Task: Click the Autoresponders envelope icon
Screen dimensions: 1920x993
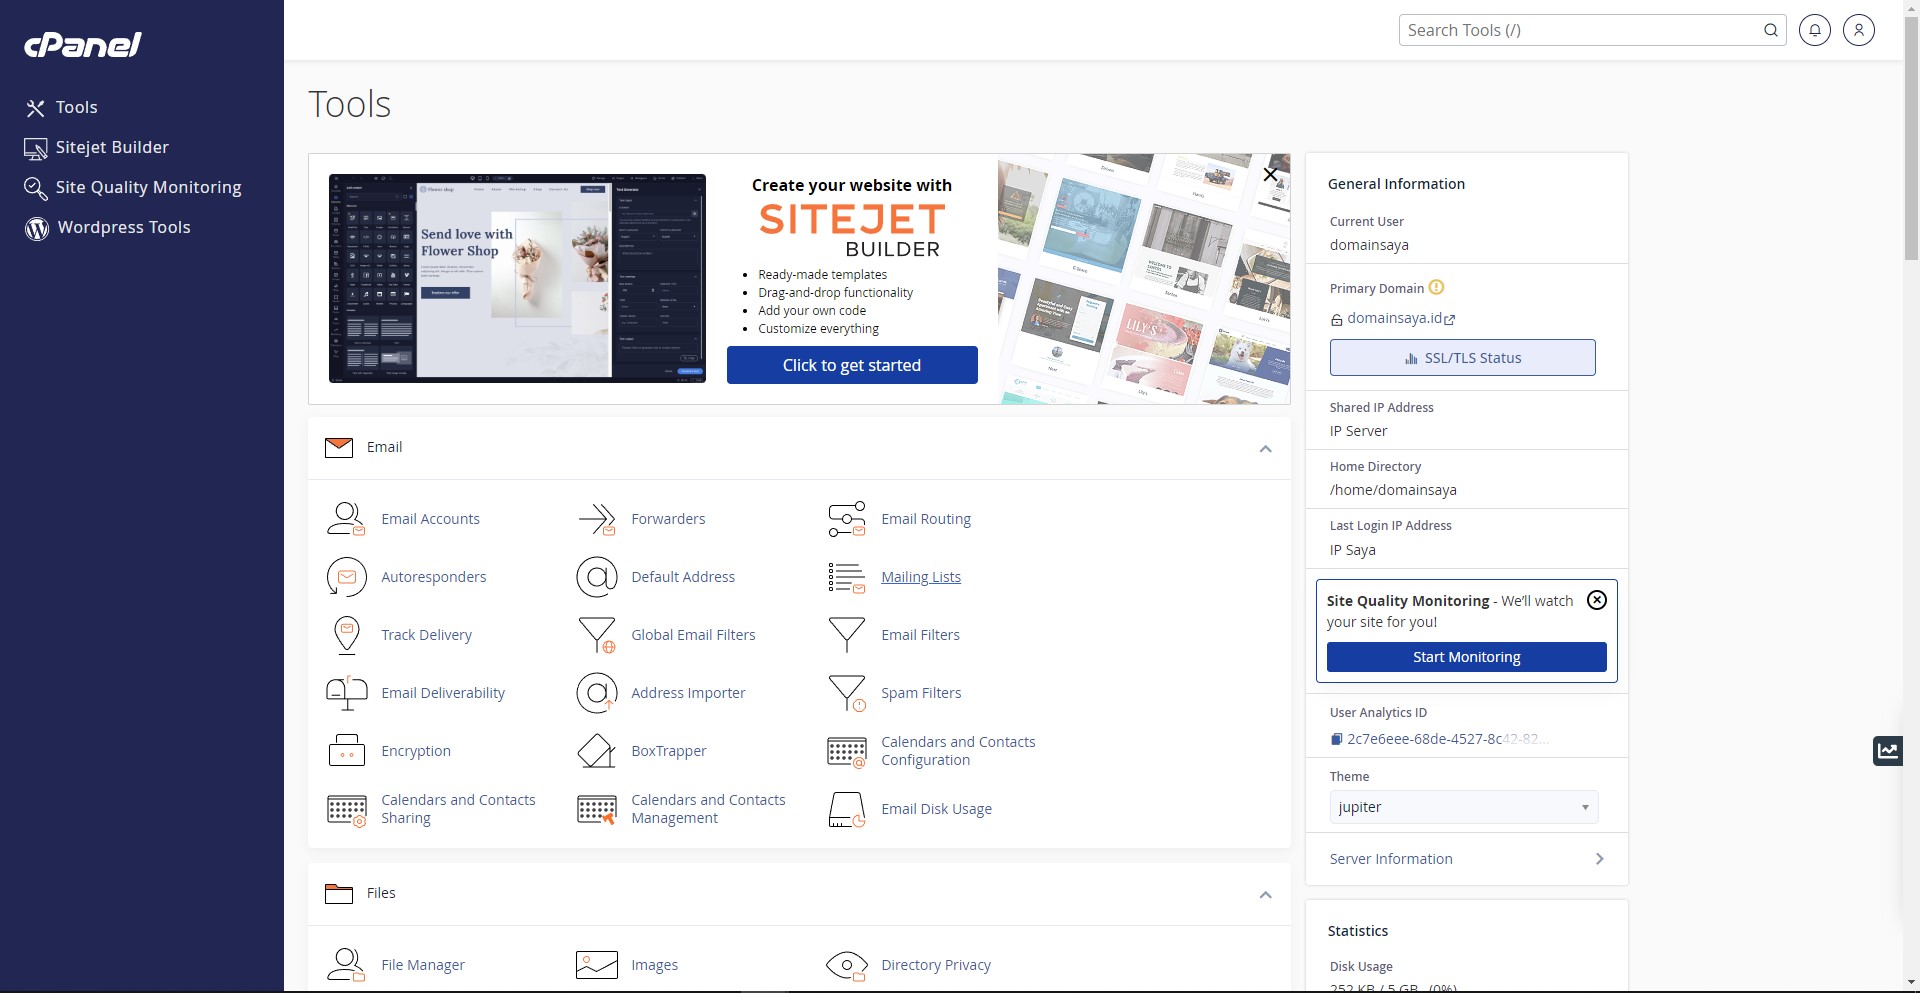Action: point(346,577)
